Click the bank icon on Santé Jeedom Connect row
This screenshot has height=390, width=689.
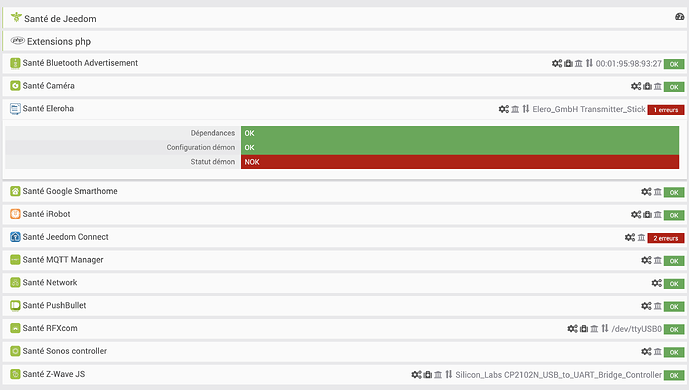[641, 238]
